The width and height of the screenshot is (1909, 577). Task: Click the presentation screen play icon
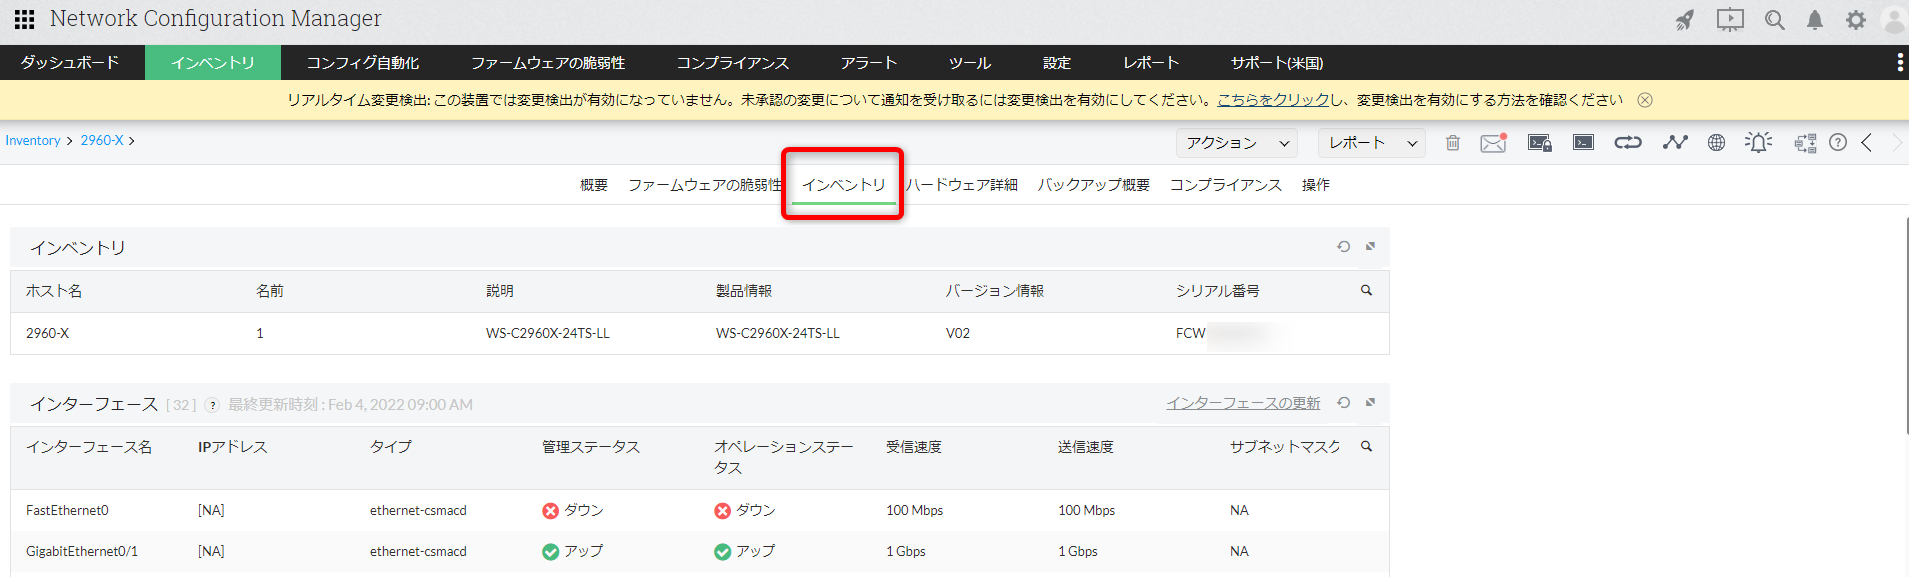(x=1730, y=20)
